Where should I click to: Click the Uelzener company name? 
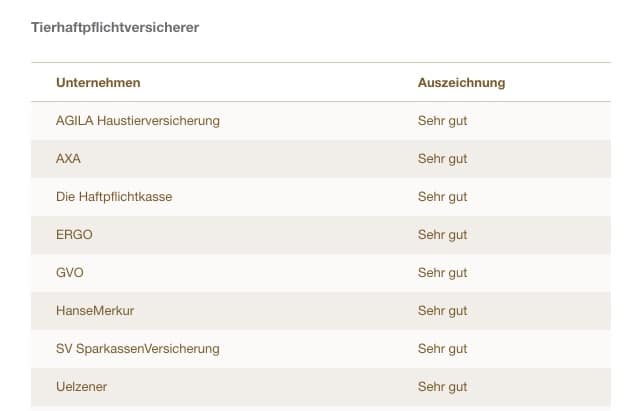82,387
